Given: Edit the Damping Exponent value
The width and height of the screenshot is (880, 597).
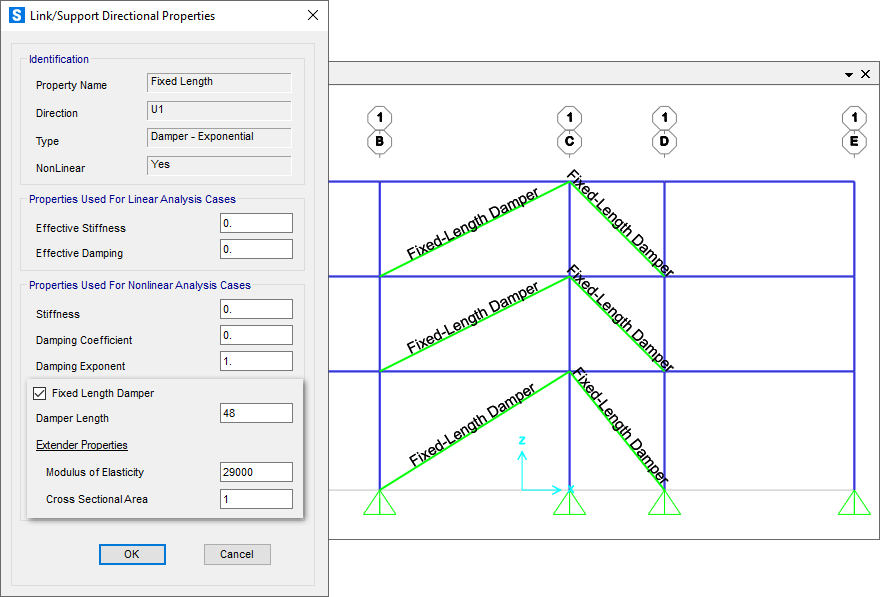Looking at the screenshot, I should [255, 361].
